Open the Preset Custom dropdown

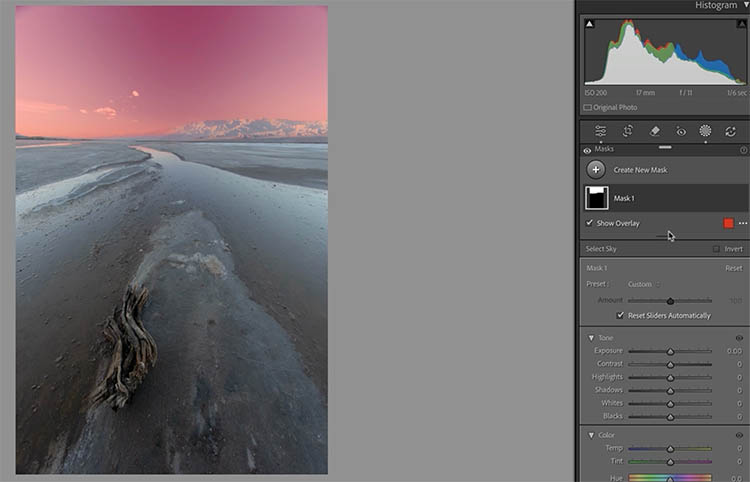tap(644, 284)
